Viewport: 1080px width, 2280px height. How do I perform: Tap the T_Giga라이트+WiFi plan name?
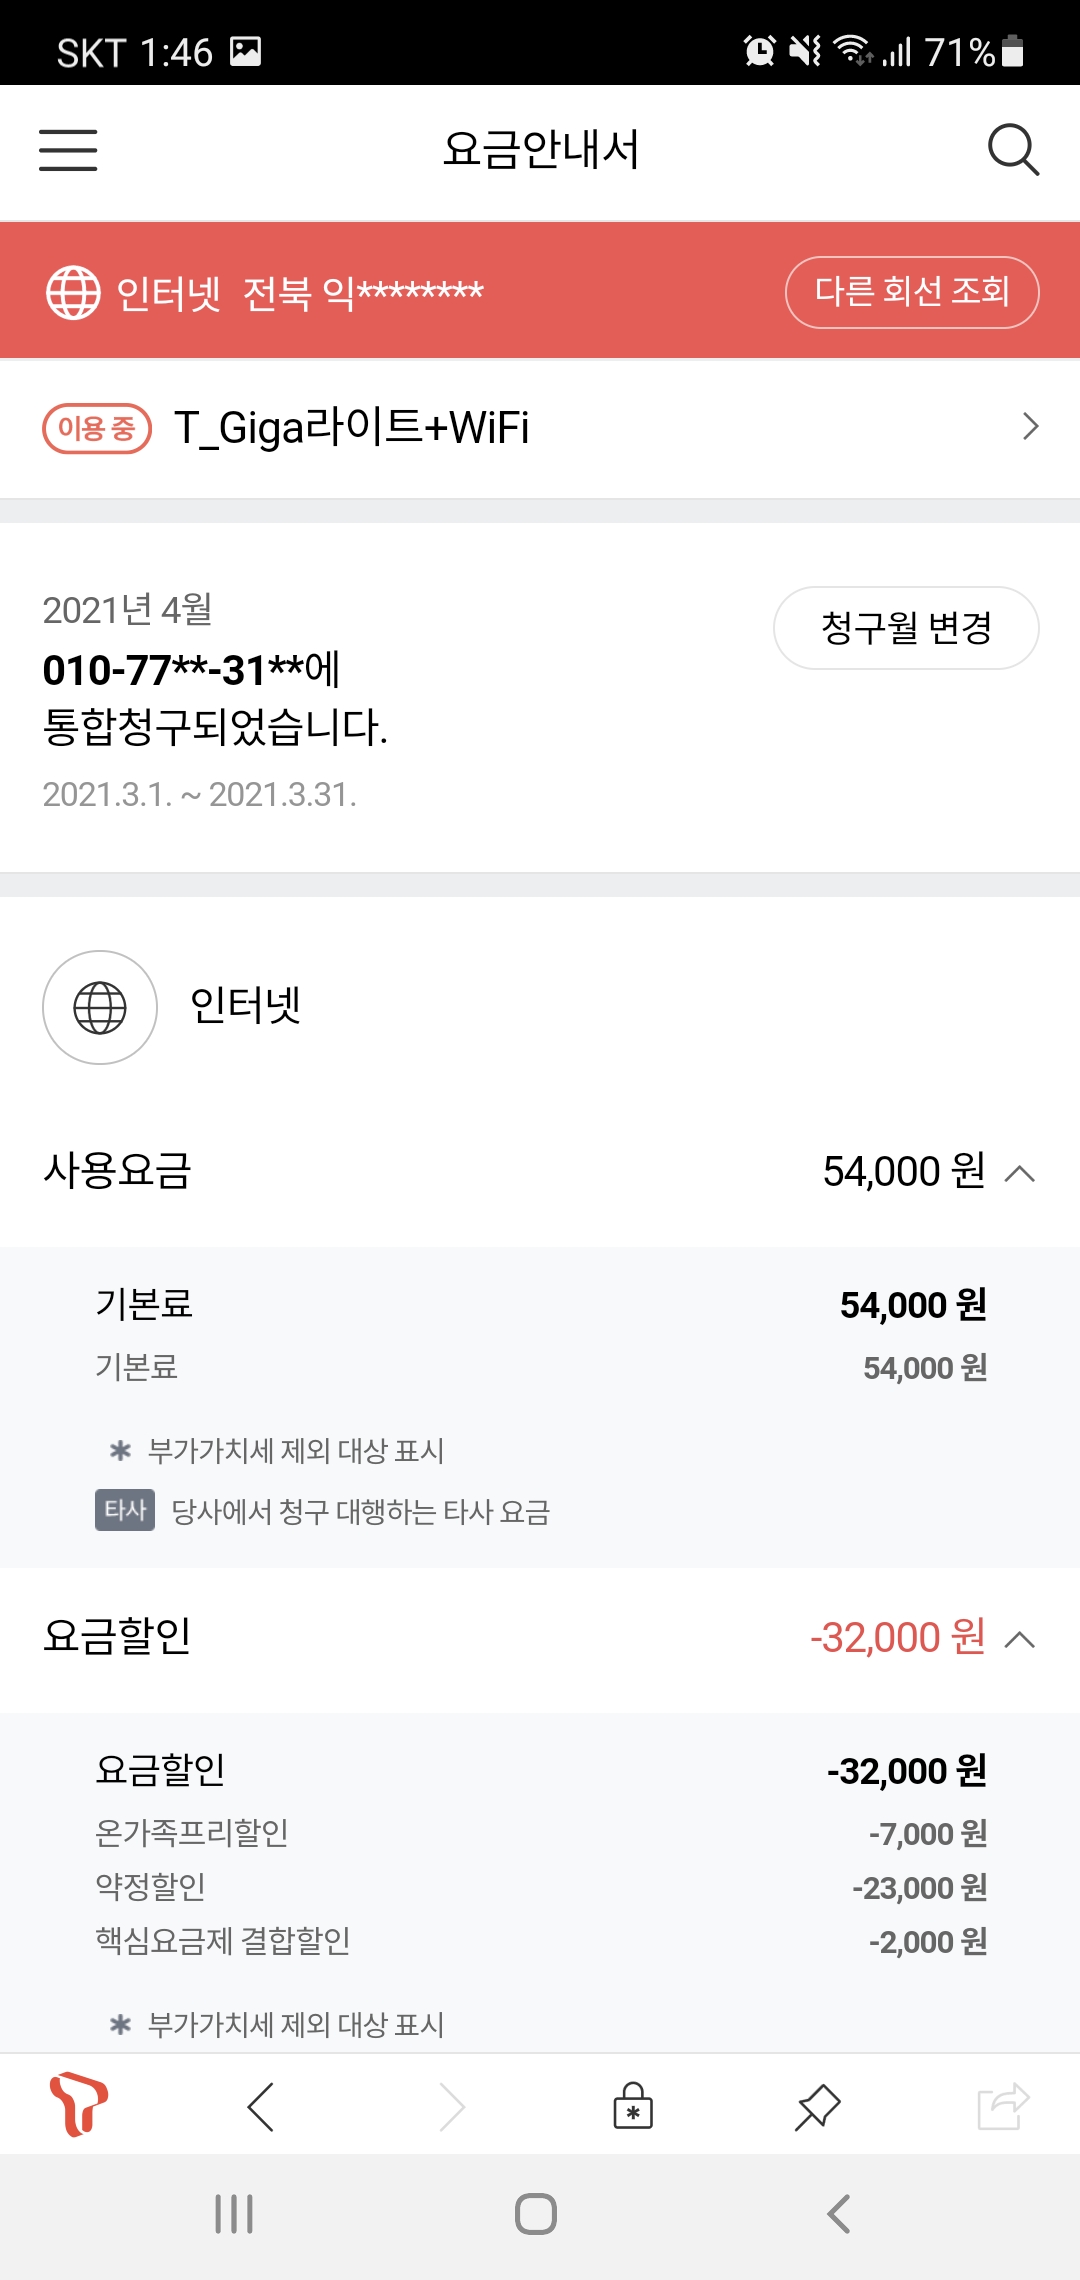351,428
